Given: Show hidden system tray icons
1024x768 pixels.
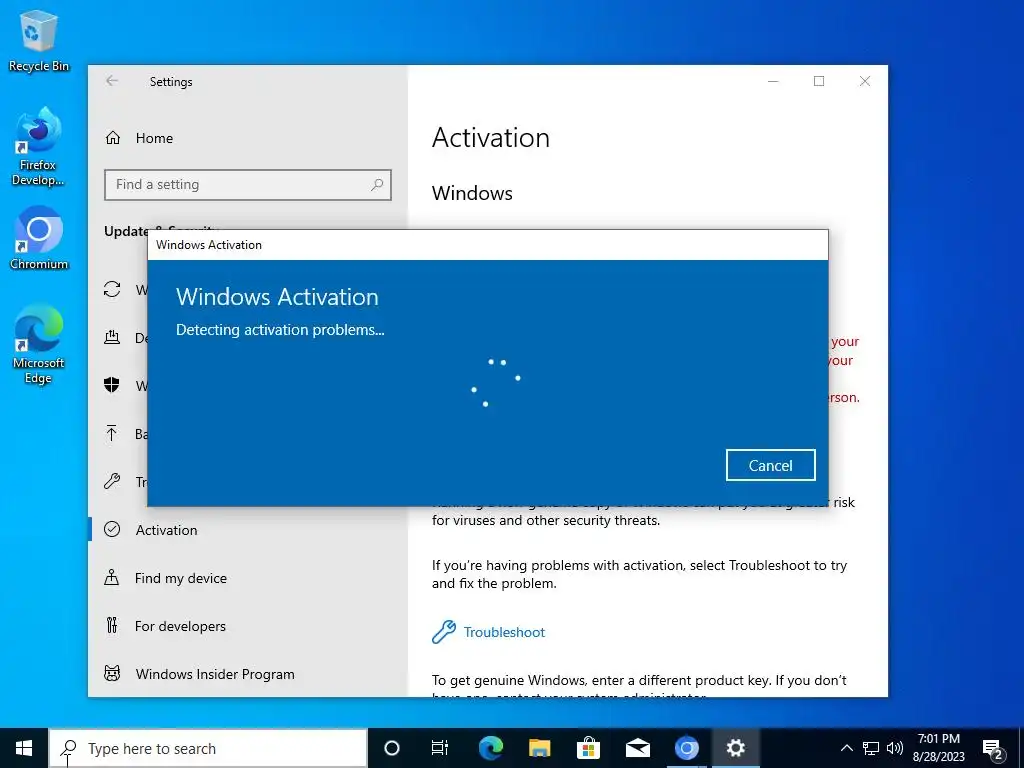Looking at the screenshot, I should (x=846, y=748).
